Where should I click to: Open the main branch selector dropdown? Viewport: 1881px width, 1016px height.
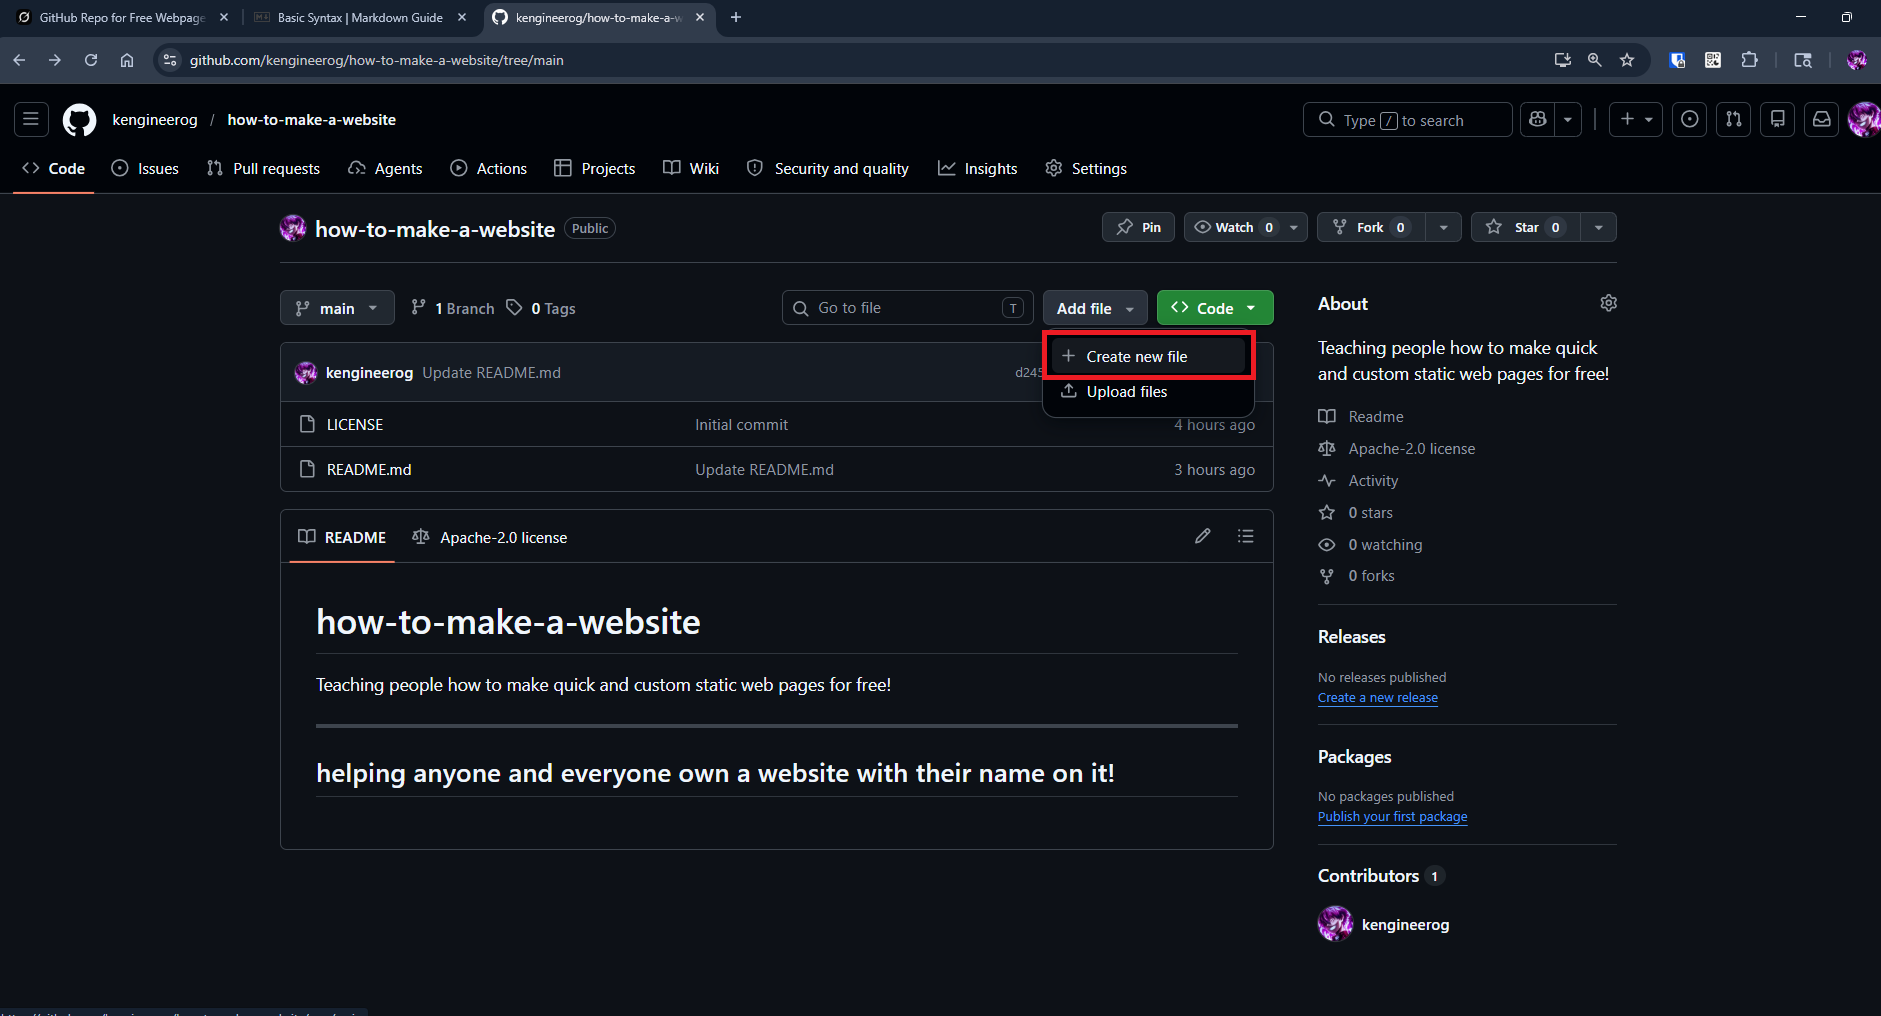pos(337,308)
